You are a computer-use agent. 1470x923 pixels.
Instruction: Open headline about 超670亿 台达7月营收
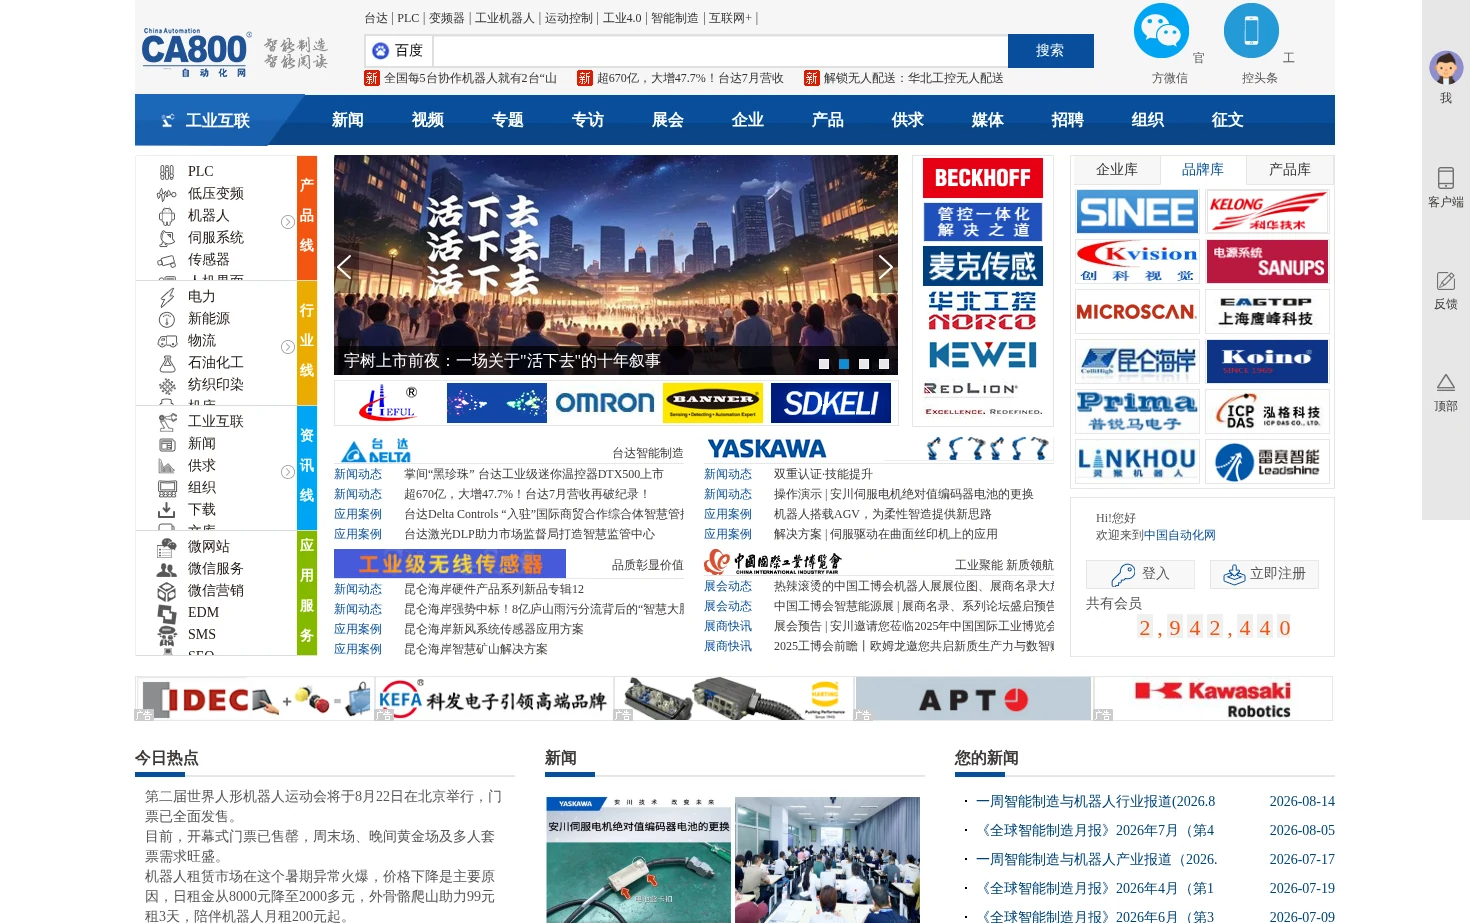[690, 78]
